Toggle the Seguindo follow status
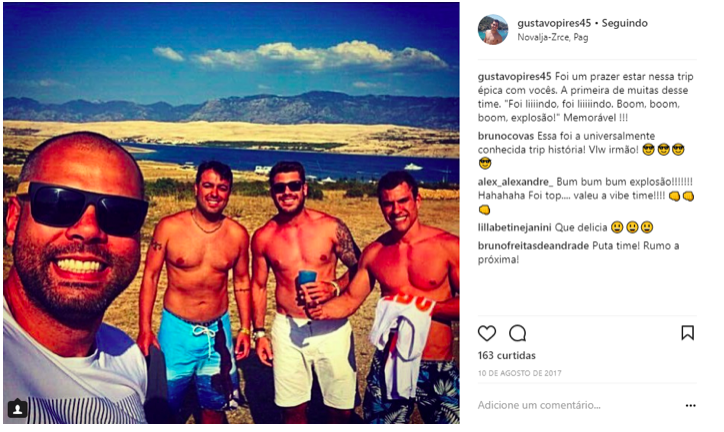Viewport: 724px width, 432px height. [624, 23]
